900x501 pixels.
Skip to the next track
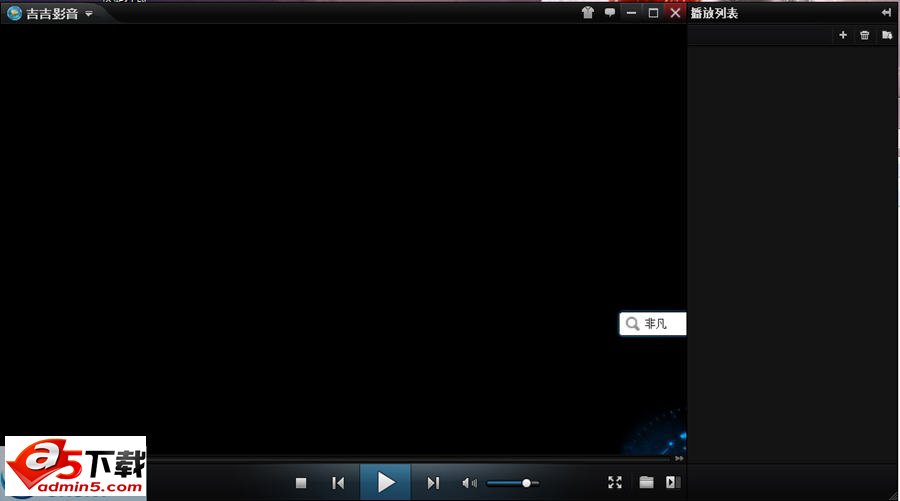click(x=433, y=483)
